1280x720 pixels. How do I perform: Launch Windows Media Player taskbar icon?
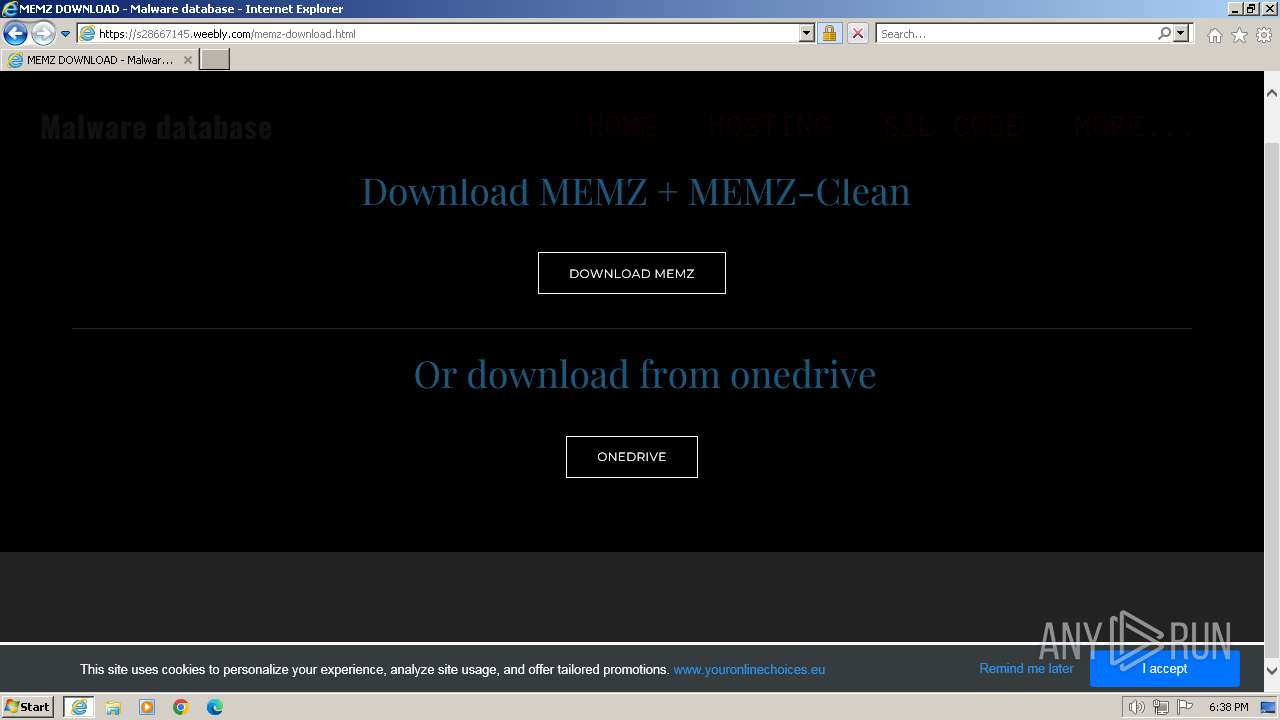click(x=147, y=707)
